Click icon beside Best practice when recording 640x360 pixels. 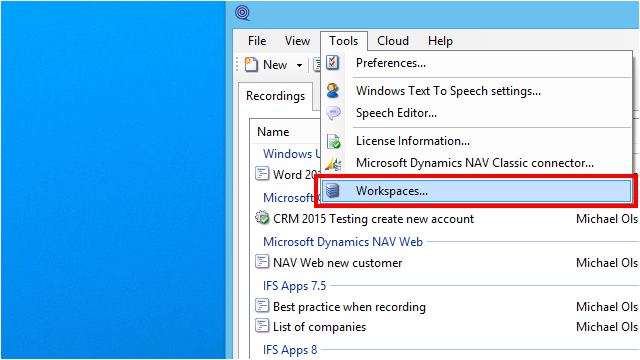pos(262,306)
